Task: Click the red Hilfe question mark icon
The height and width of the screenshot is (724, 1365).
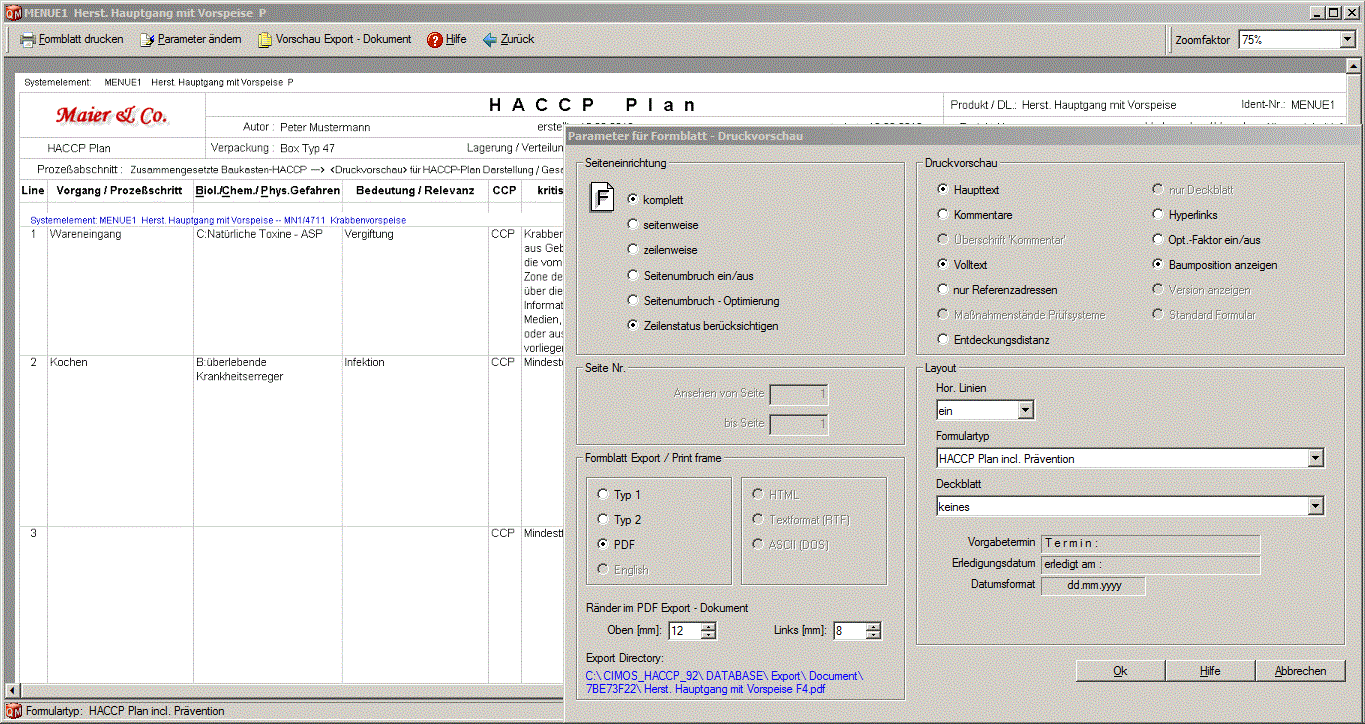Action: [434, 40]
